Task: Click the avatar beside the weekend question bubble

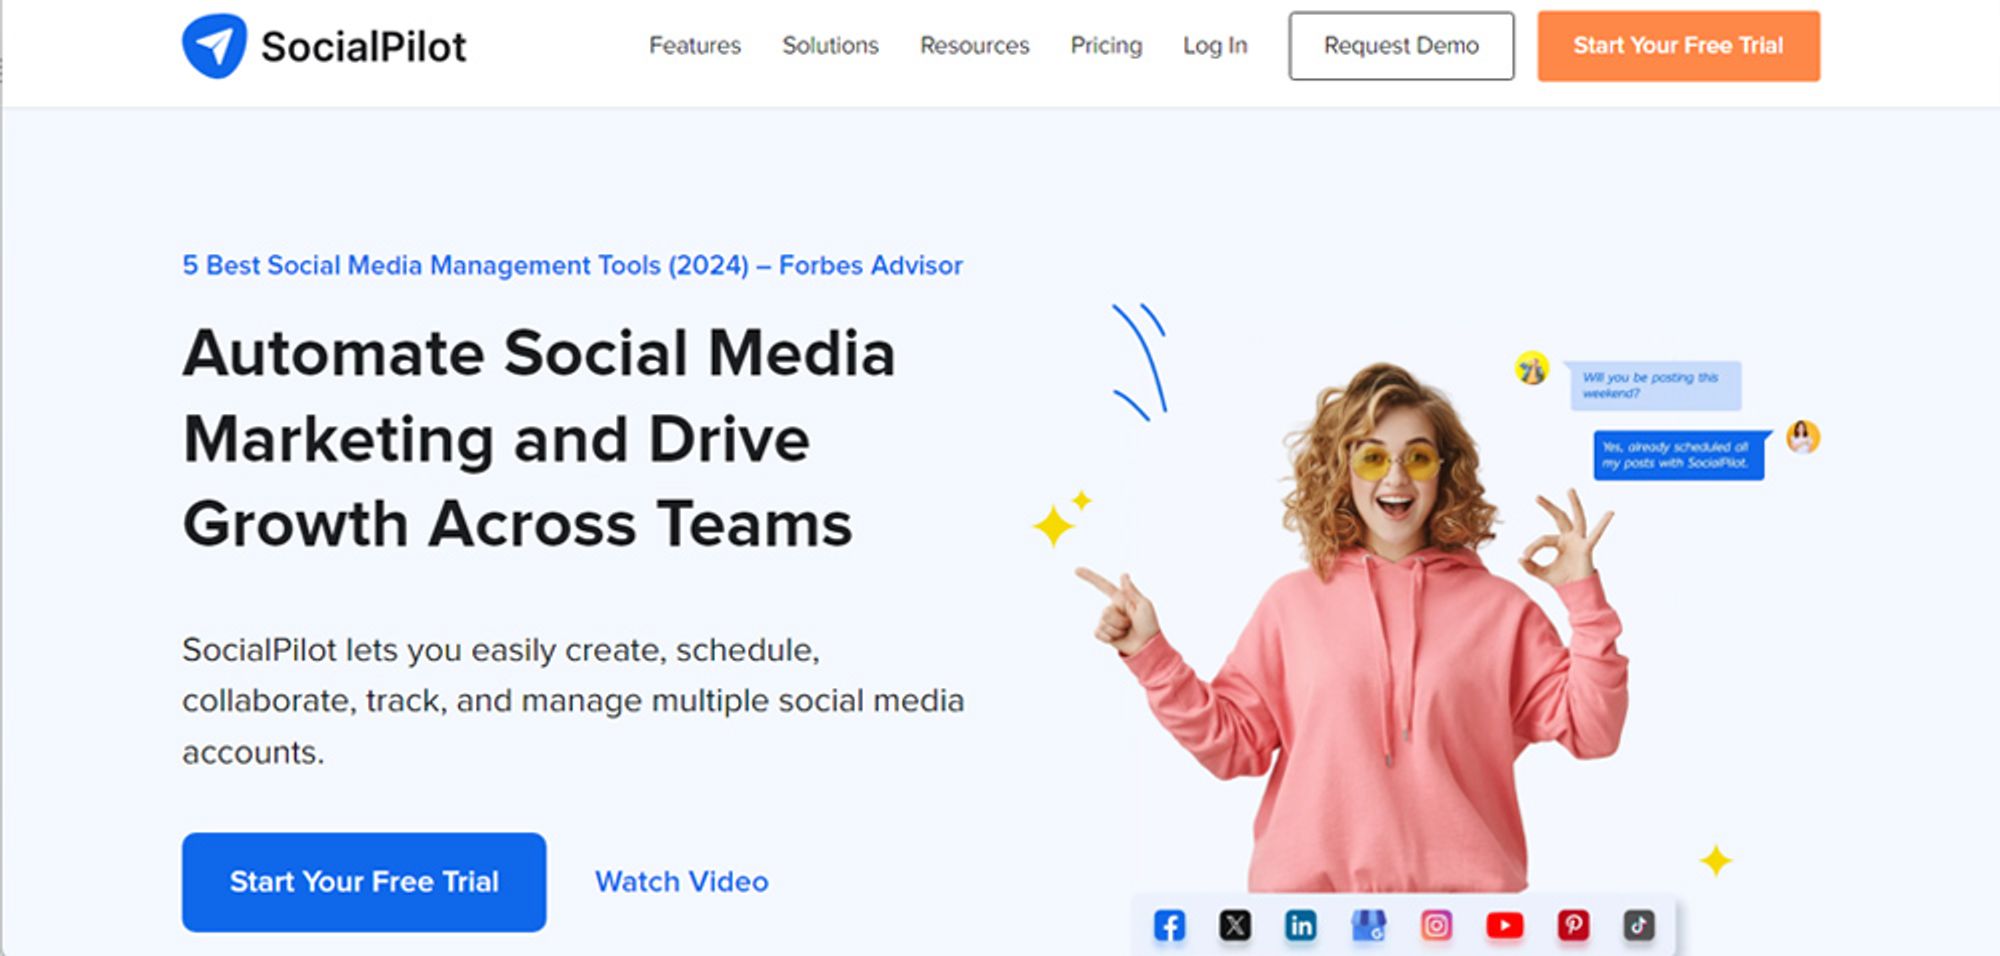Action: [x=1531, y=369]
